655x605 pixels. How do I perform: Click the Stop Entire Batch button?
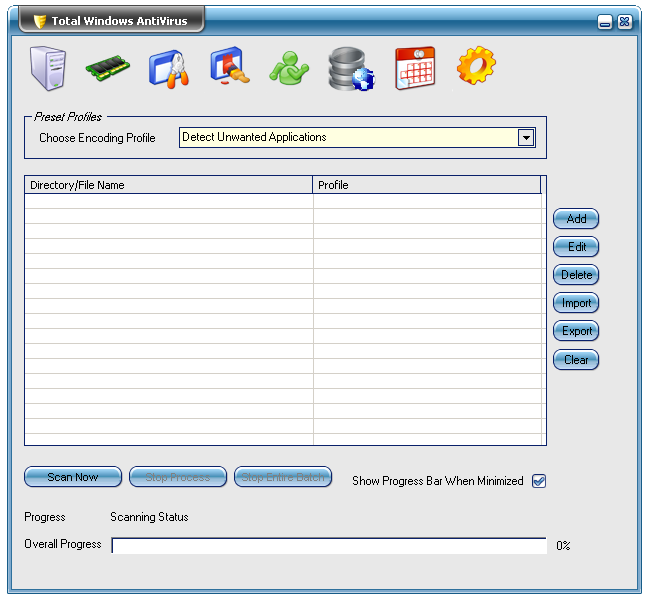[283, 477]
